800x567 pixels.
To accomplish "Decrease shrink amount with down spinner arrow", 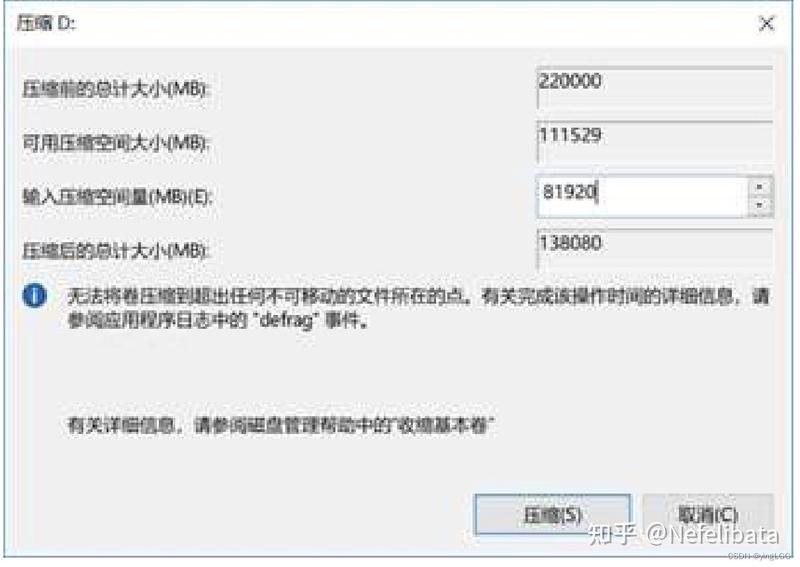I will 760,206.
